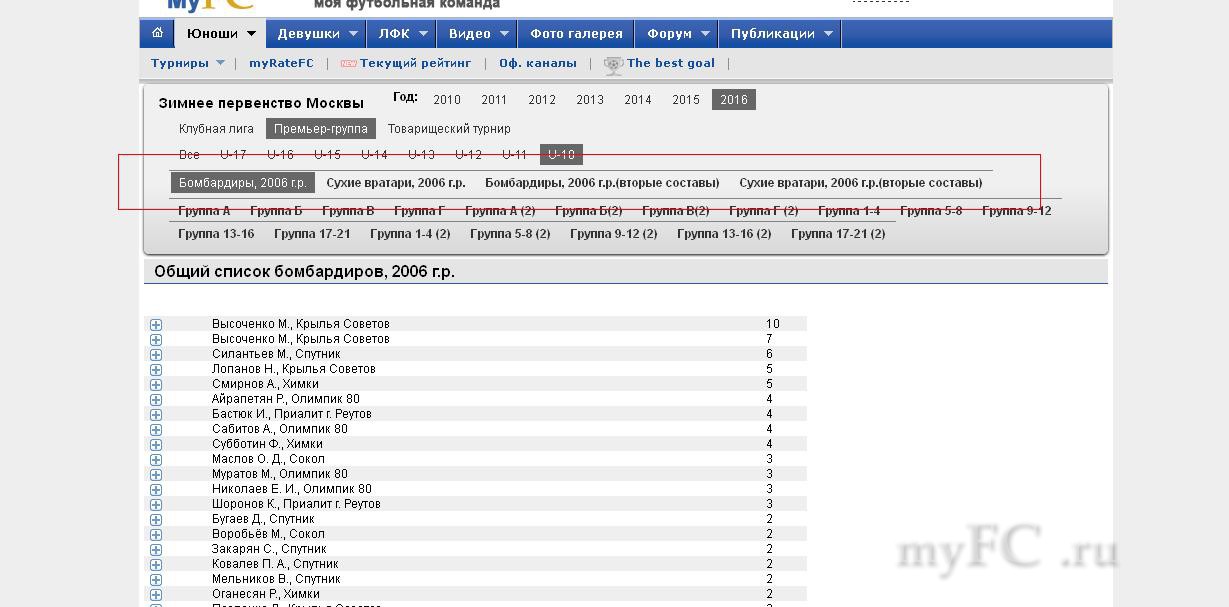The image size is (1229, 607).
Task: Expand plus icon for Лопанов Н., Крылья Советов
Action: [156, 369]
